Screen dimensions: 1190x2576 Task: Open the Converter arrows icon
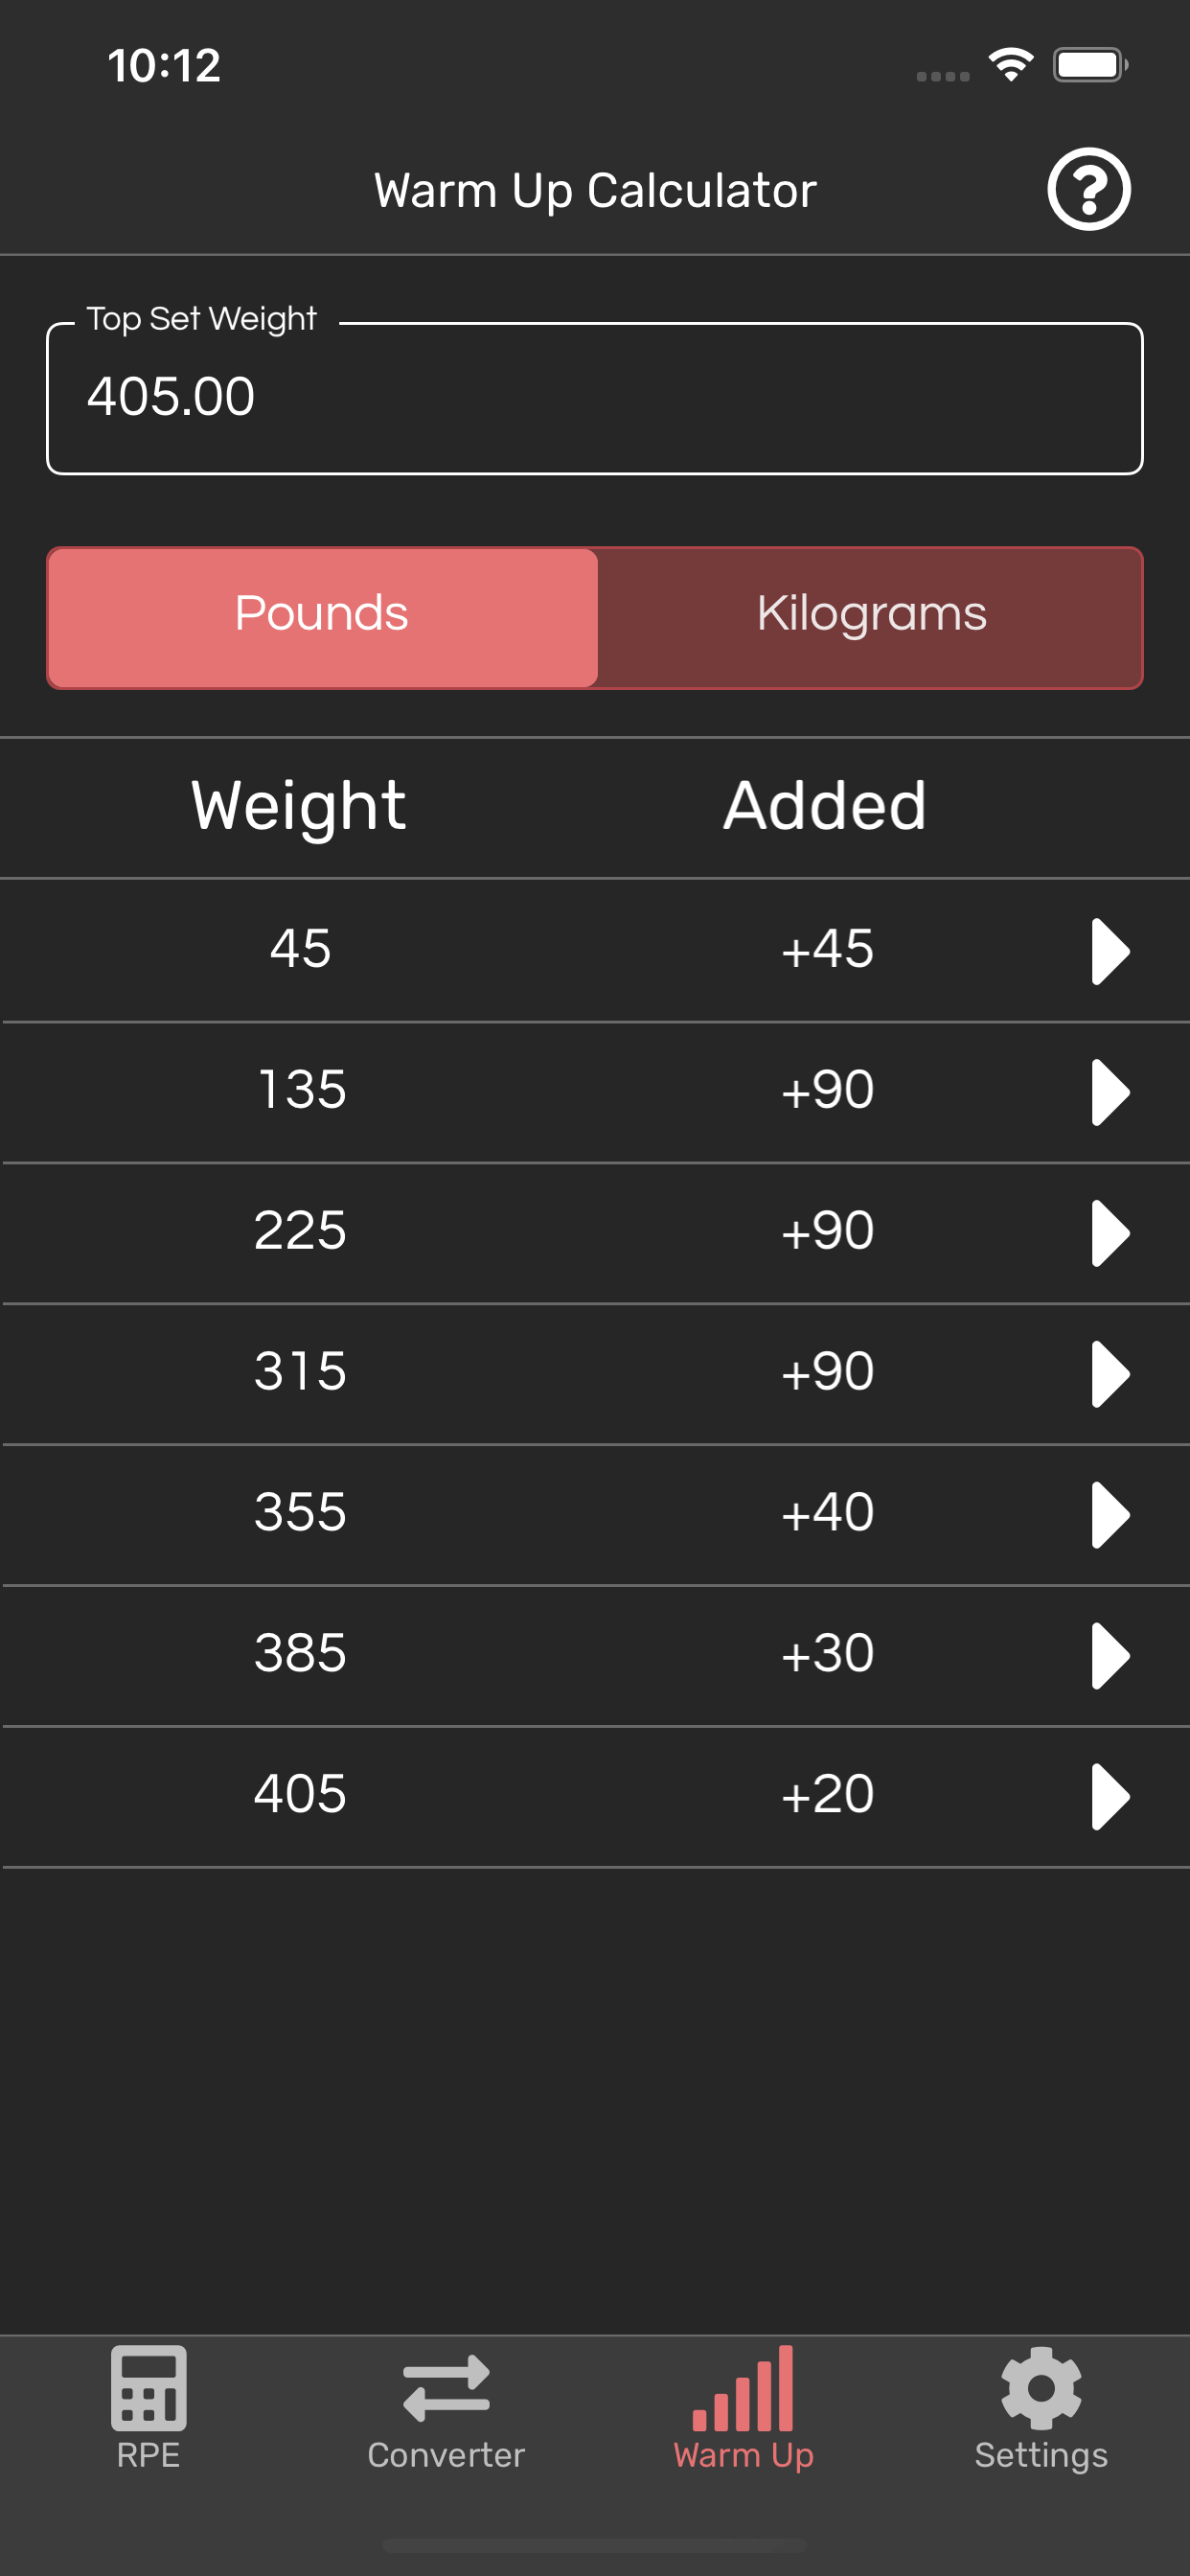click(x=446, y=2388)
